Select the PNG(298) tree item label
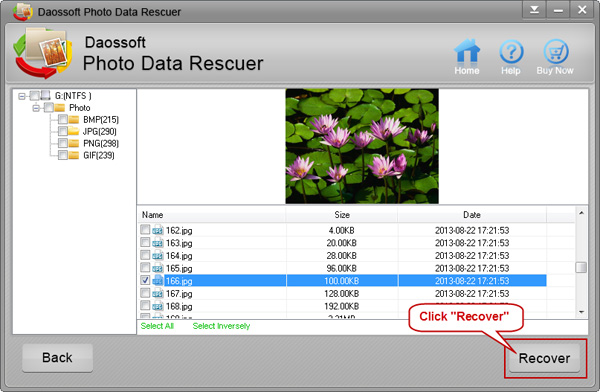The width and height of the screenshot is (600, 392). click(101, 144)
